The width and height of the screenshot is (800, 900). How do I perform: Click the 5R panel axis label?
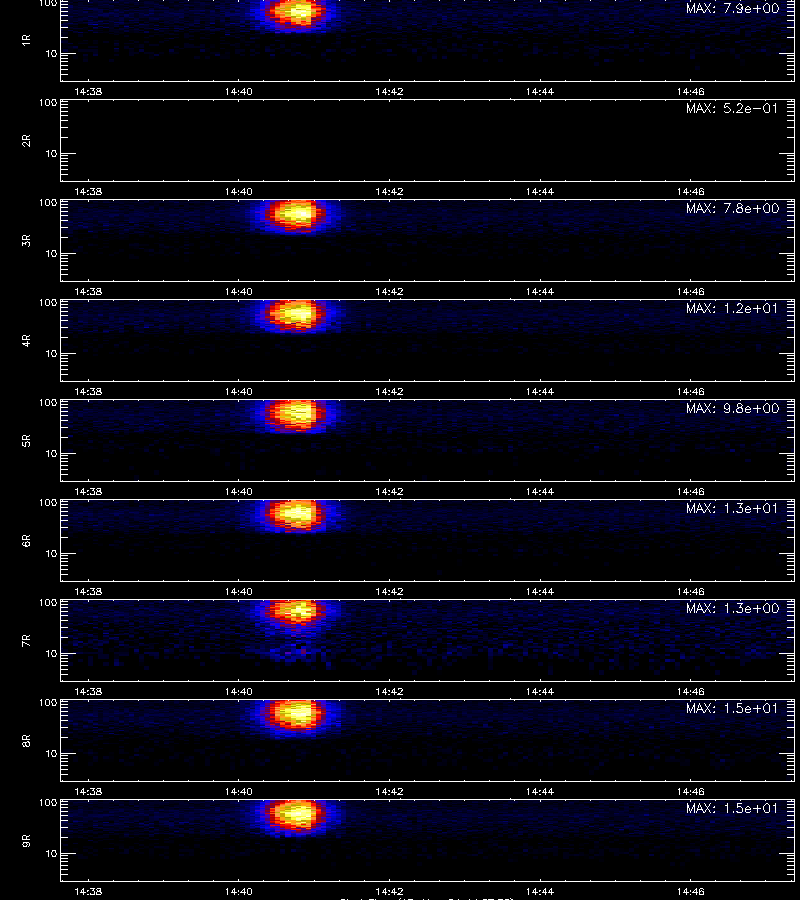tap(26, 440)
